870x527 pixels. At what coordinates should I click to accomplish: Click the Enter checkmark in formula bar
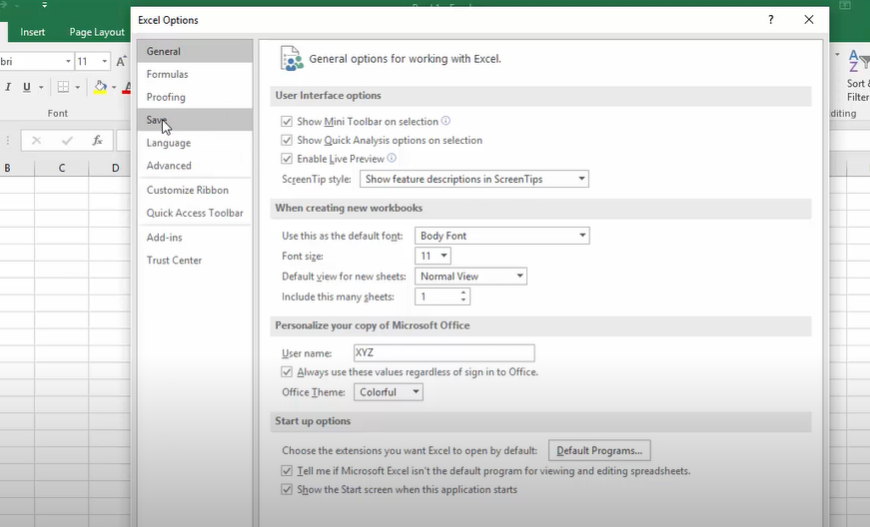pyautogui.click(x=67, y=140)
